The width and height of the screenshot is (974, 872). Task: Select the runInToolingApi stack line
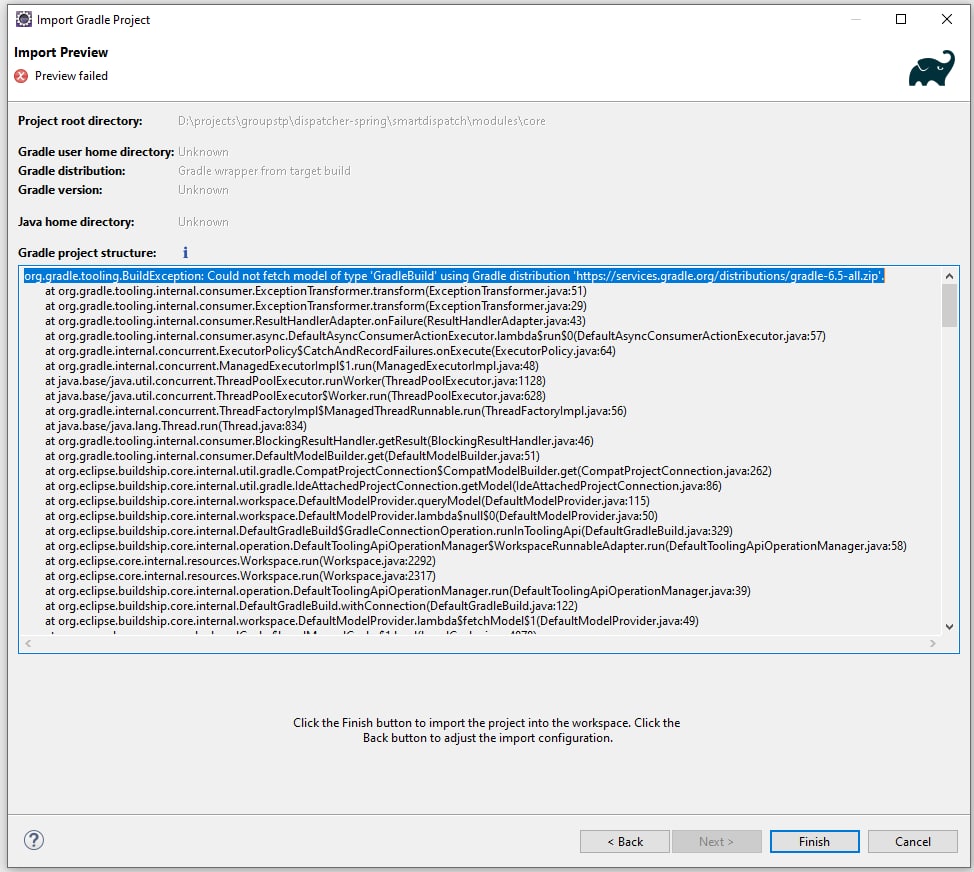tap(389, 530)
